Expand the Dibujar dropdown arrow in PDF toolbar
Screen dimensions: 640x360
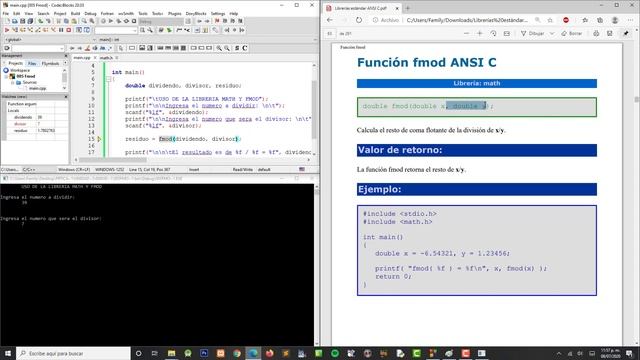click(x=552, y=33)
